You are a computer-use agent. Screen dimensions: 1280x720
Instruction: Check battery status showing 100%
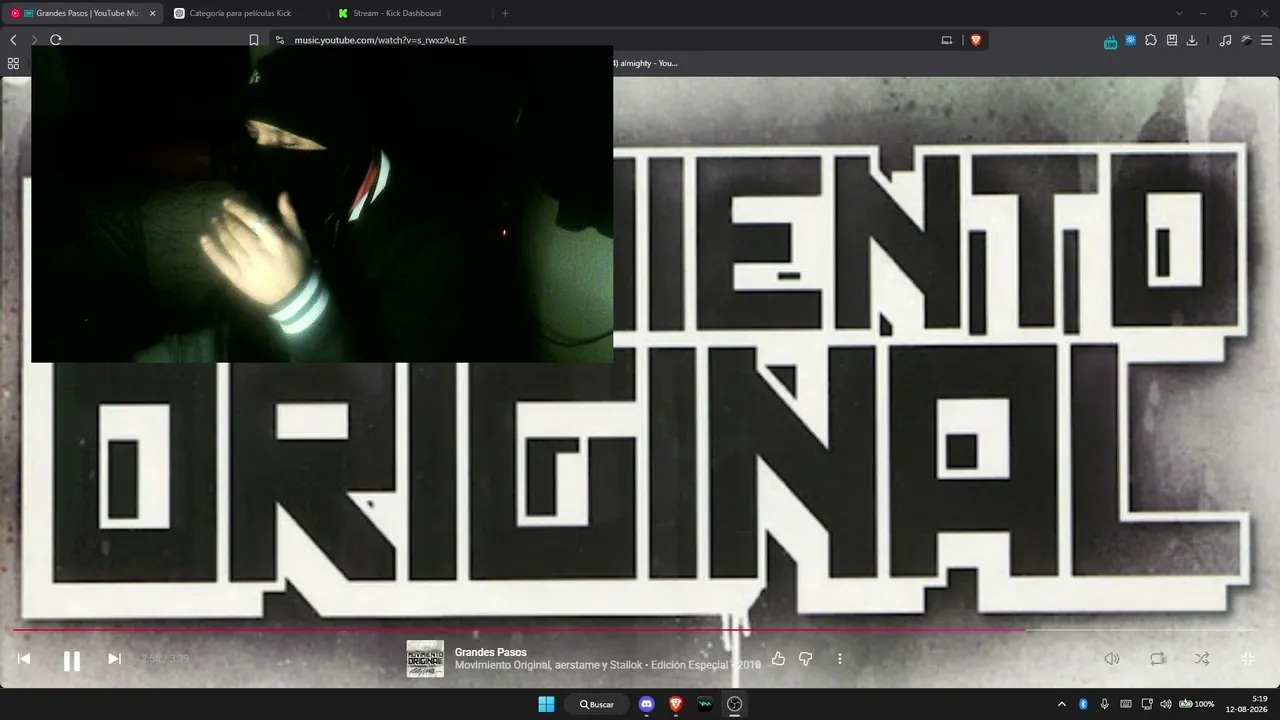pyautogui.click(x=1197, y=704)
